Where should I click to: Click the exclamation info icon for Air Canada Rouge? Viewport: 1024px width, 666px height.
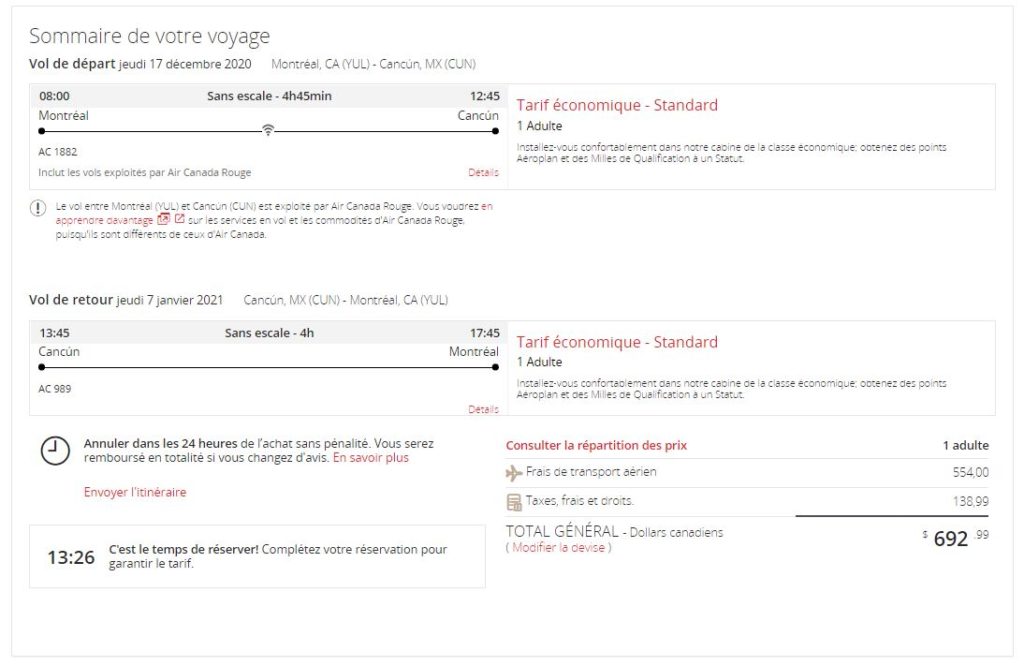pos(38,207)
